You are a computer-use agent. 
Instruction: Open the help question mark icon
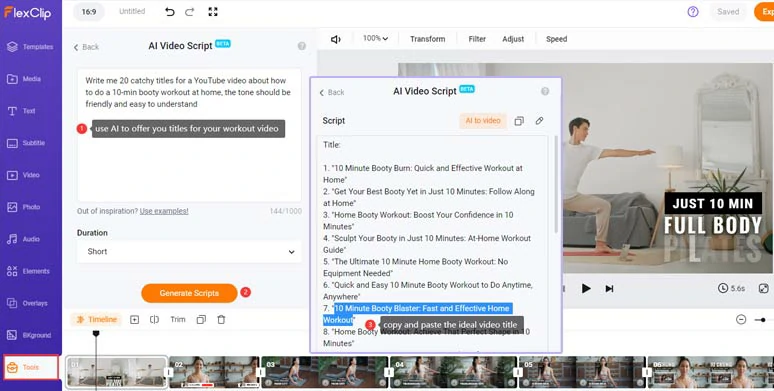tap(693, 12)
